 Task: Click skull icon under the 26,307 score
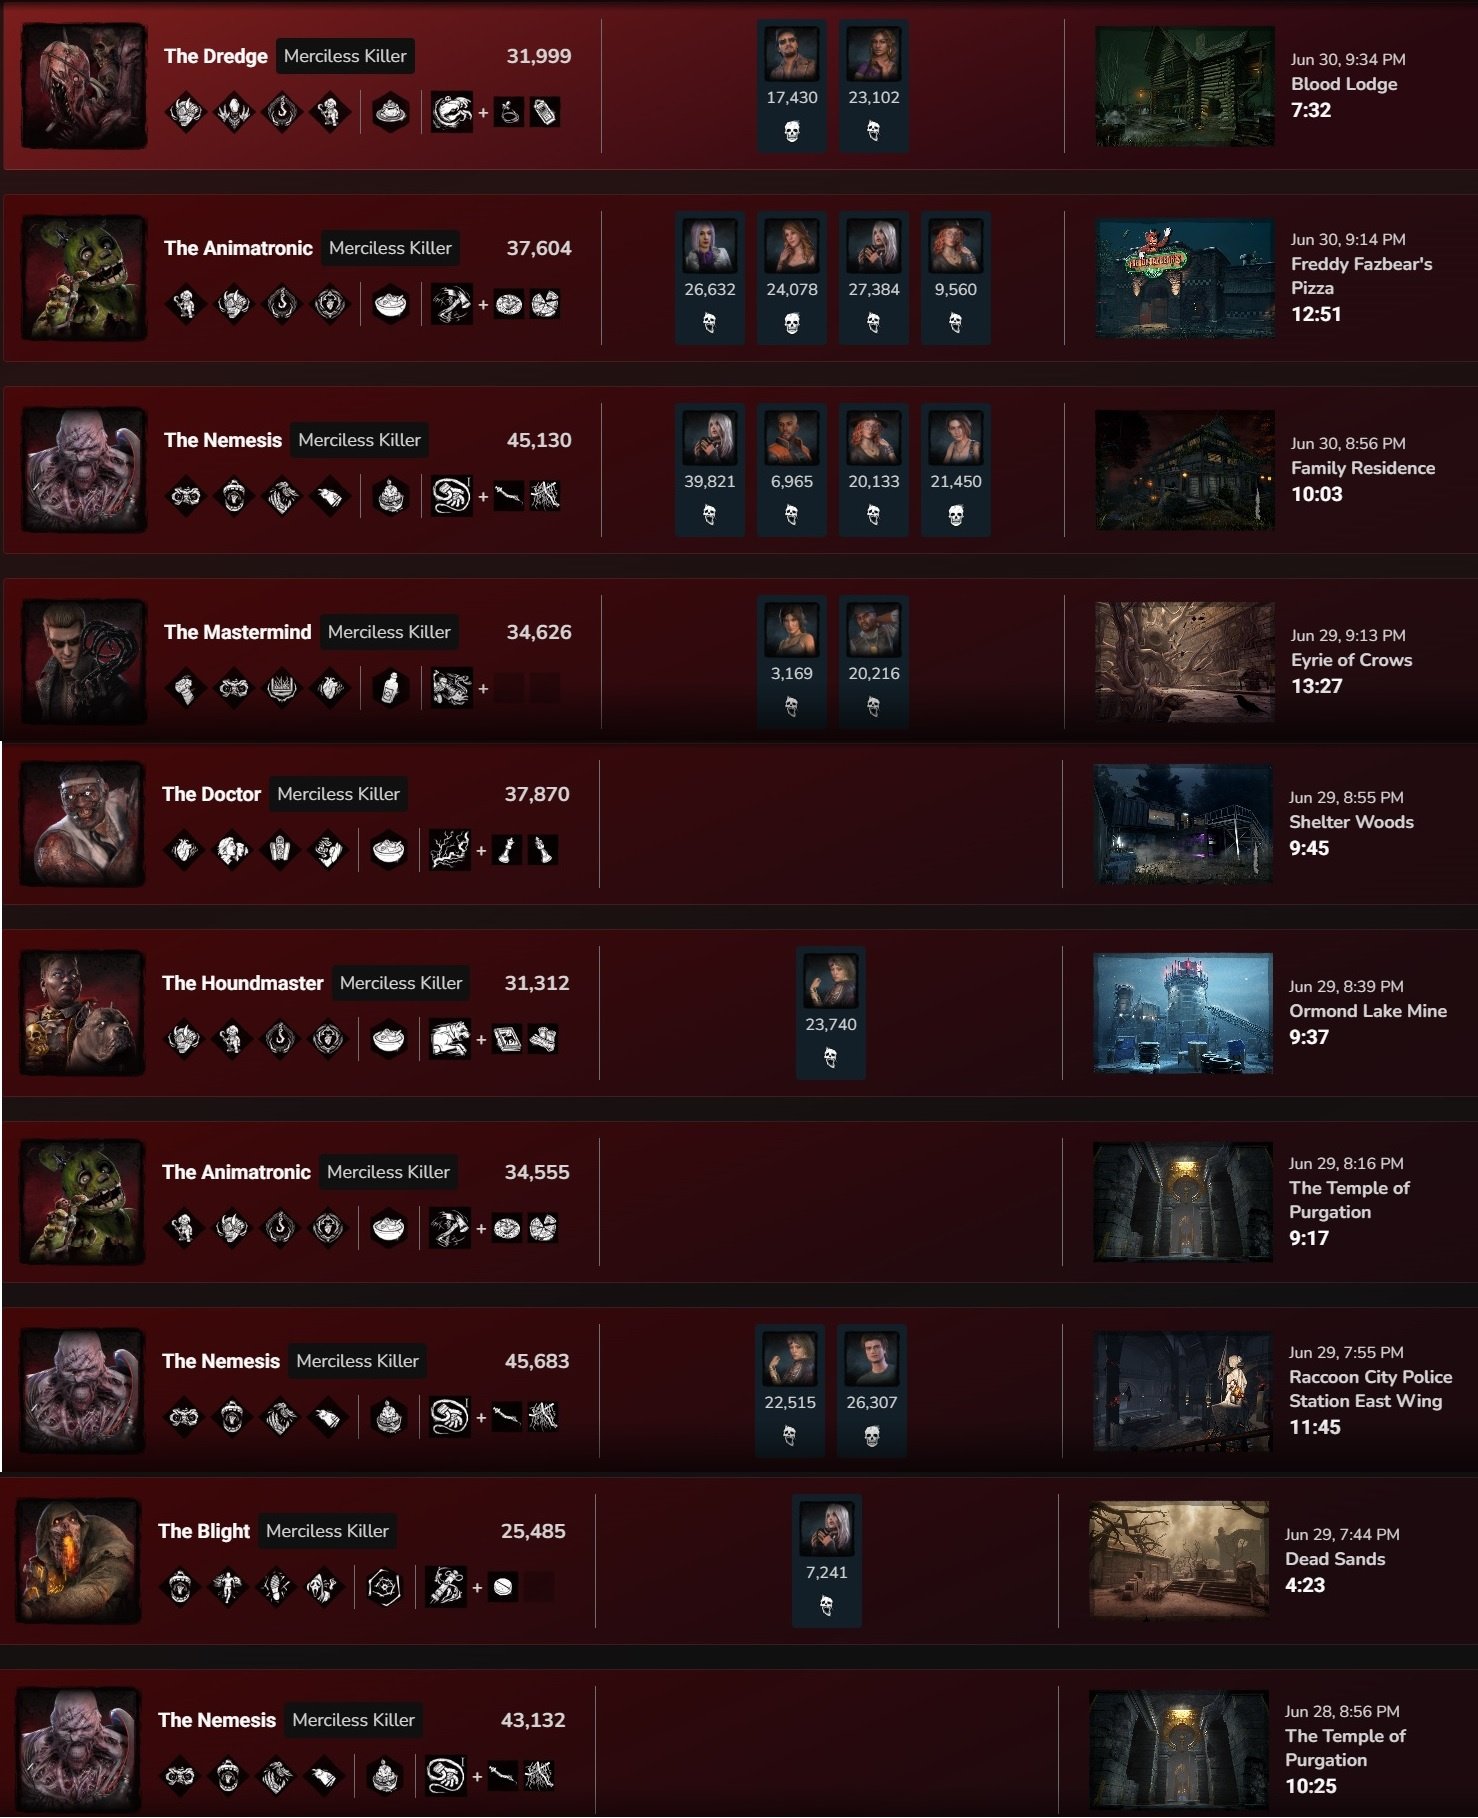pyautogui.click(x=872, y=1436)
